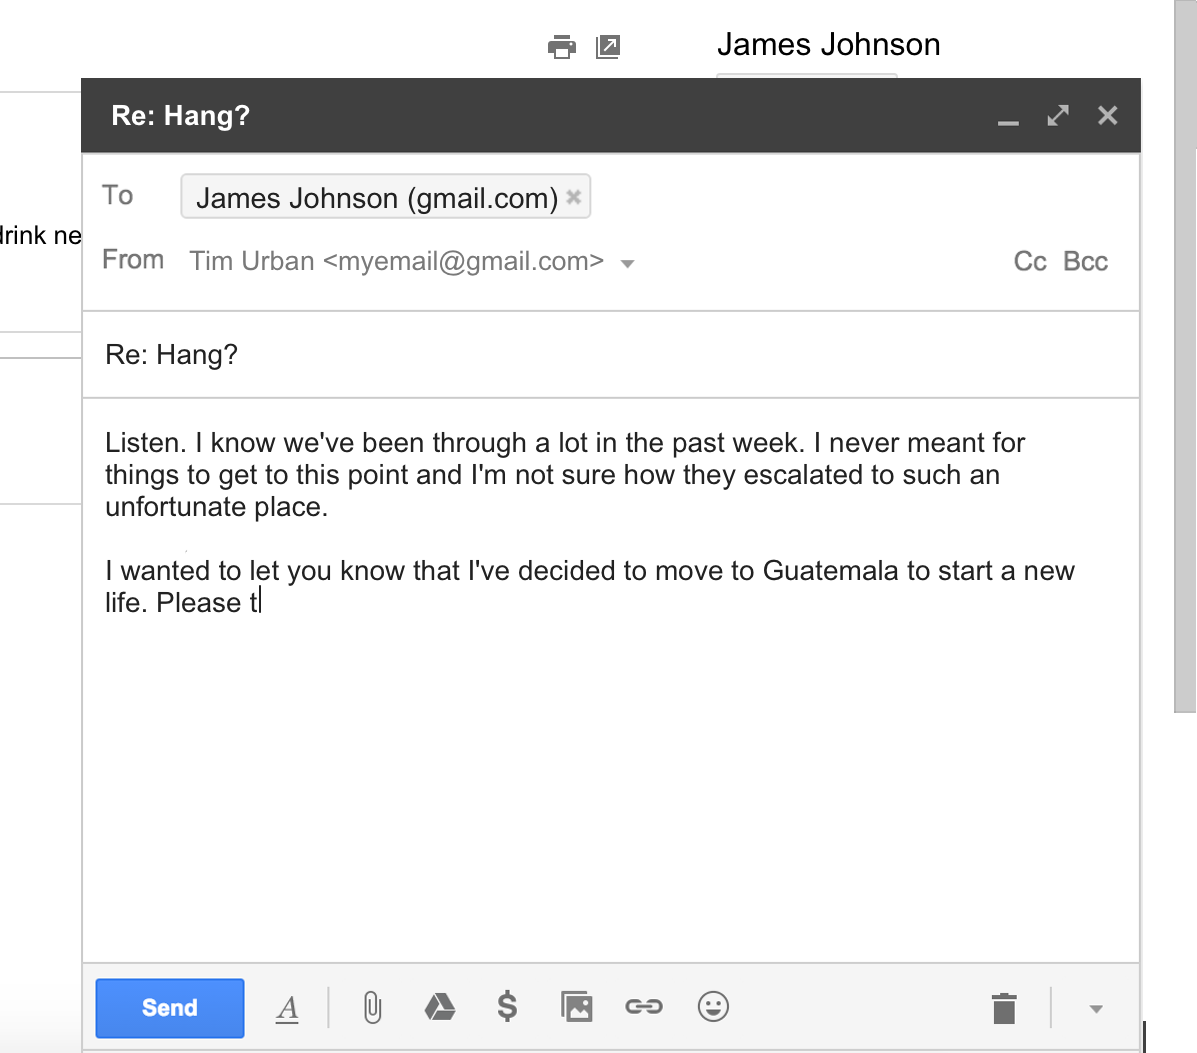Open conversation in new window icon
Viewport: 1197px width, 1053px height.
click(x=608, y=47)
